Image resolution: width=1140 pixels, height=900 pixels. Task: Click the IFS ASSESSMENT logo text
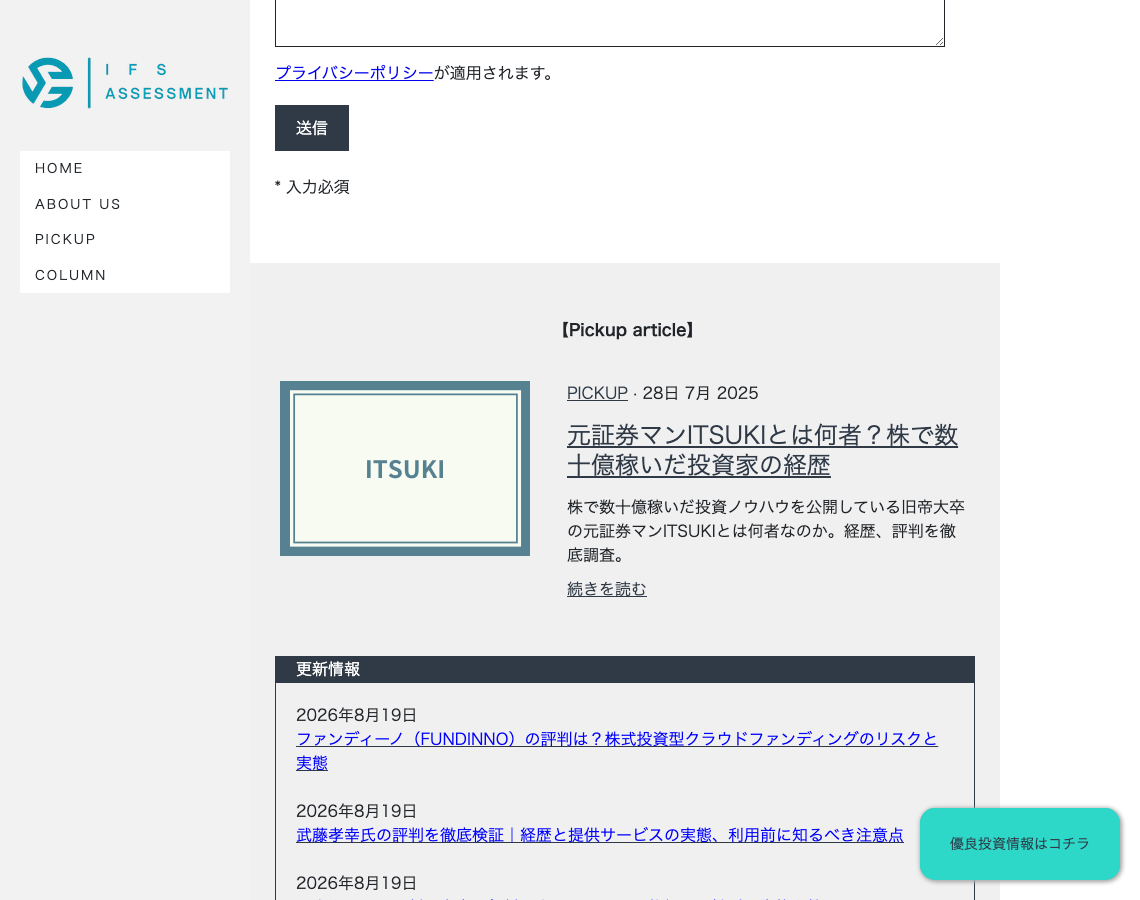click(166, 81)
